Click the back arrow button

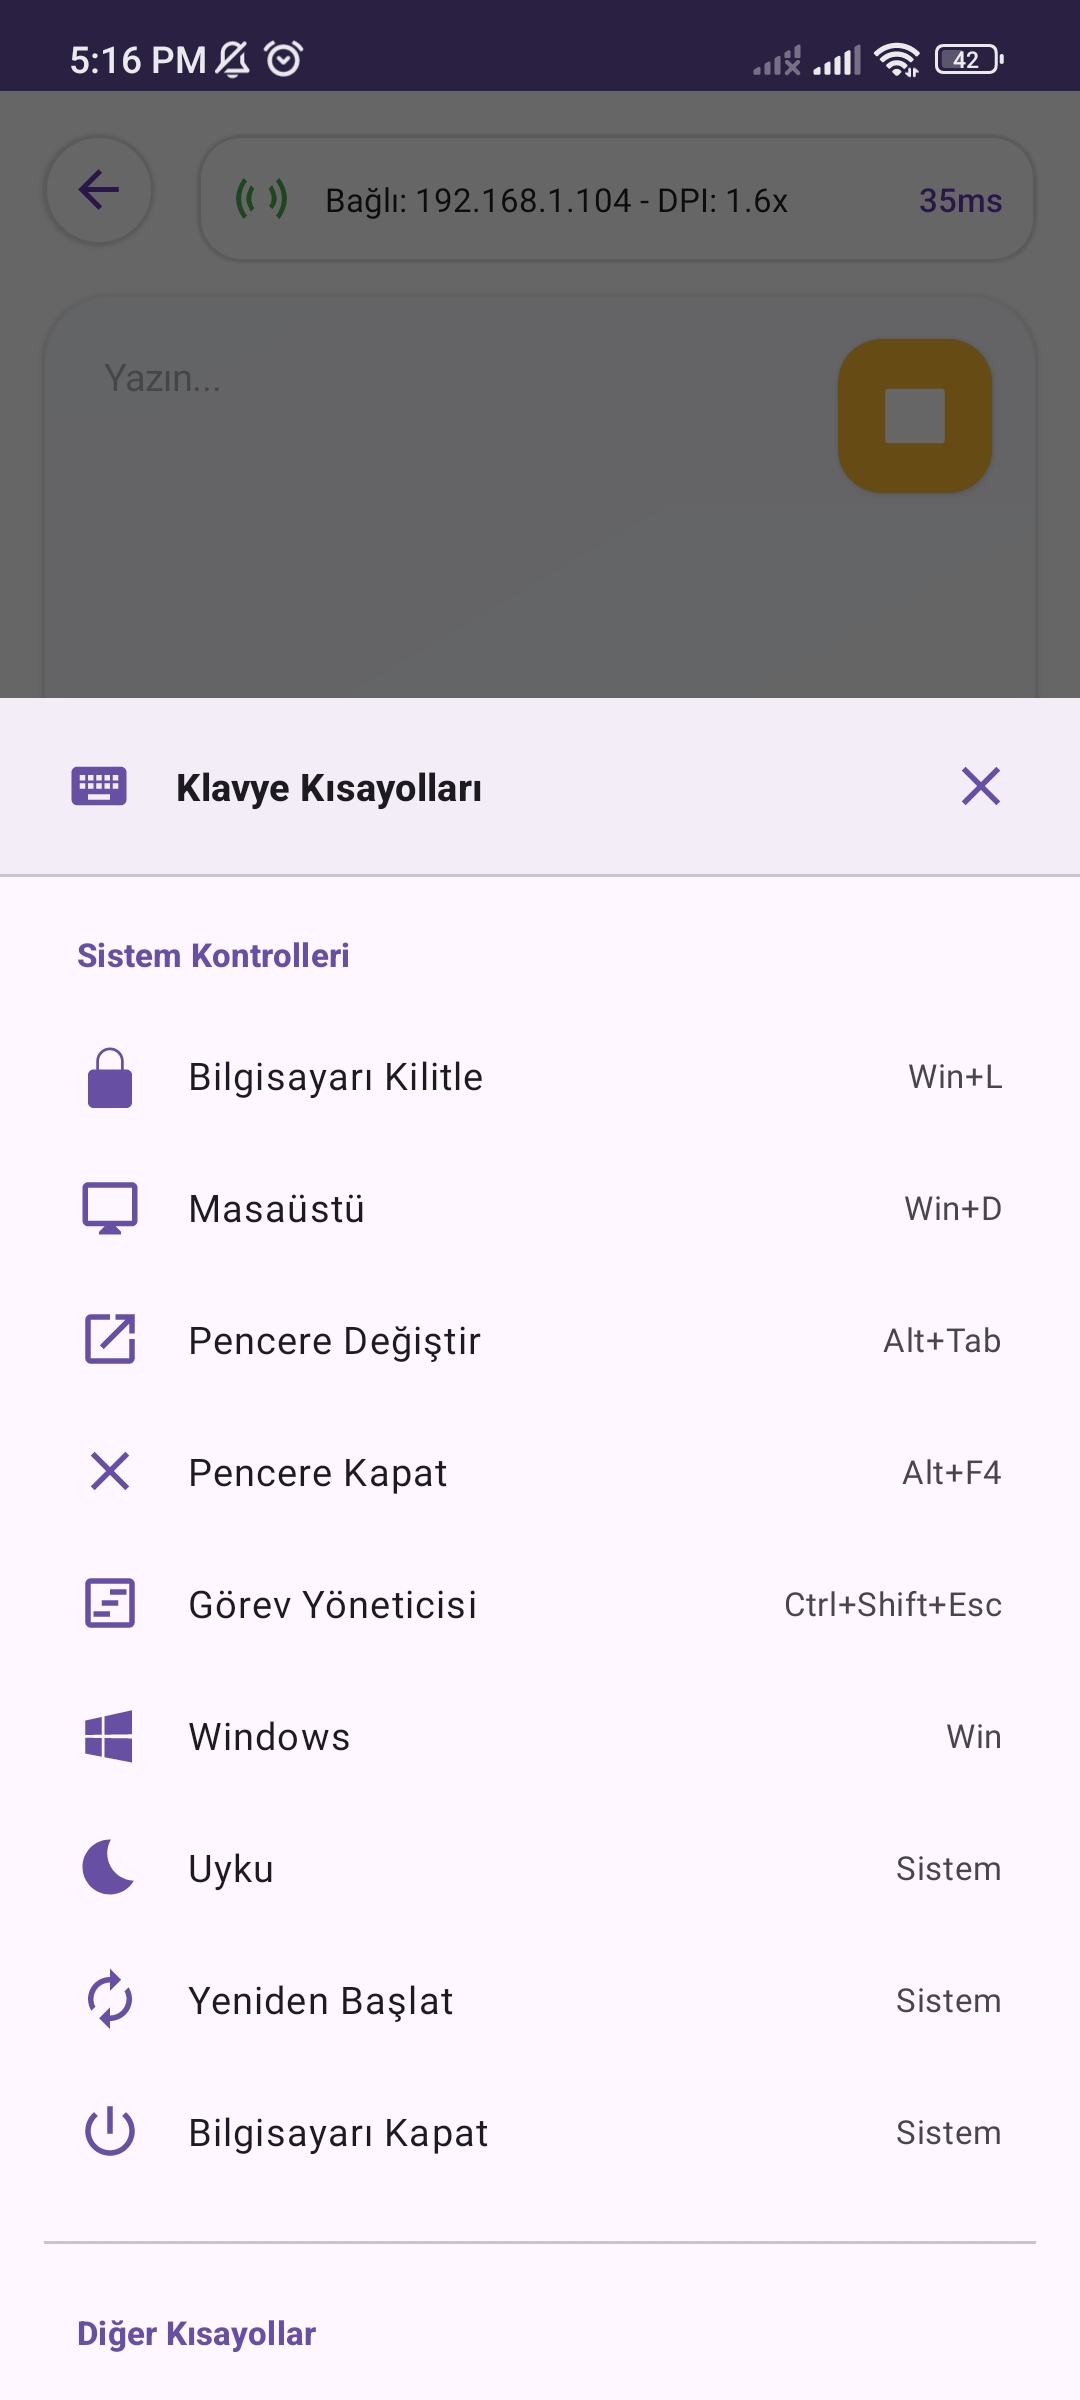(x=97, y=189)
